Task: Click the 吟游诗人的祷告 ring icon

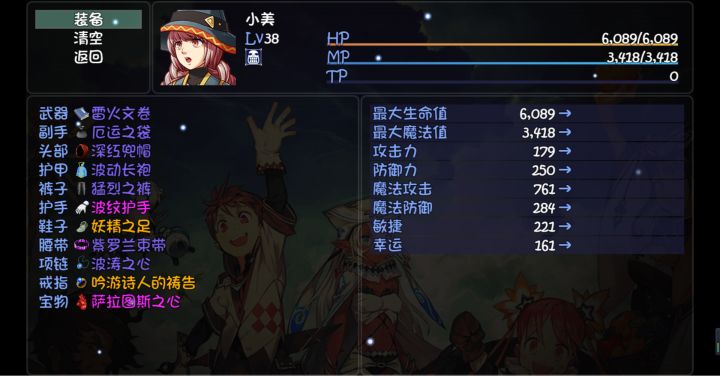Action: coord(81,283)
